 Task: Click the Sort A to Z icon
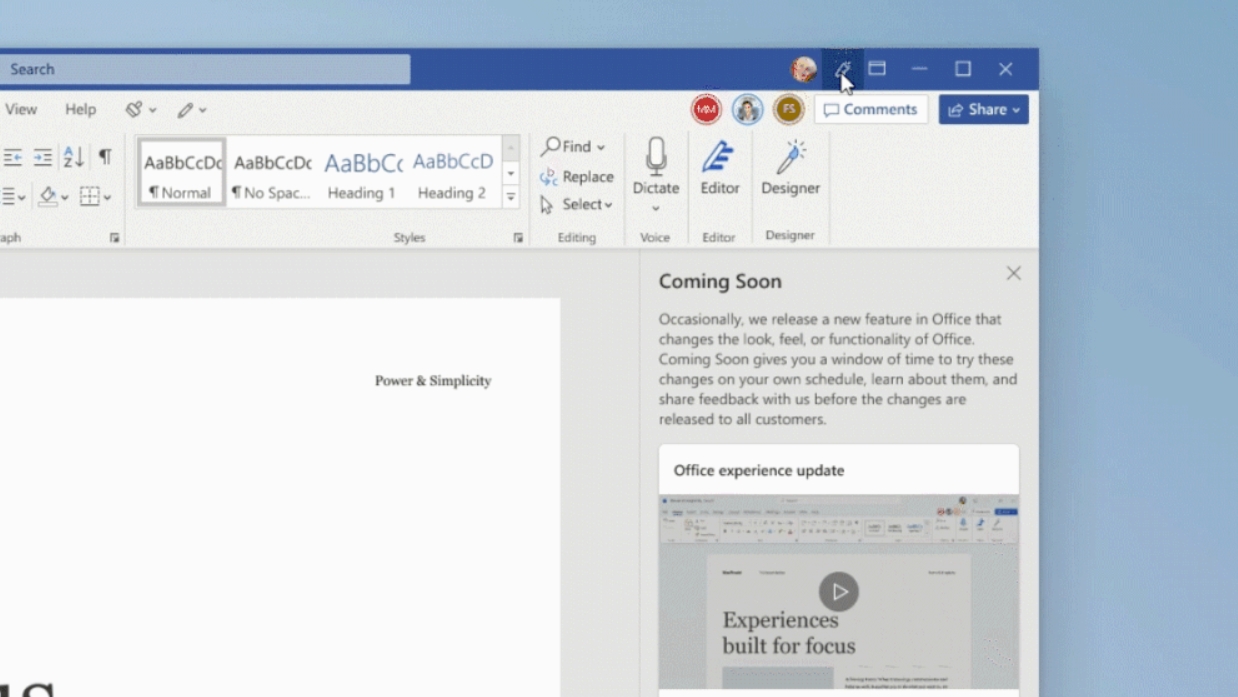click(x=74, y=157)
